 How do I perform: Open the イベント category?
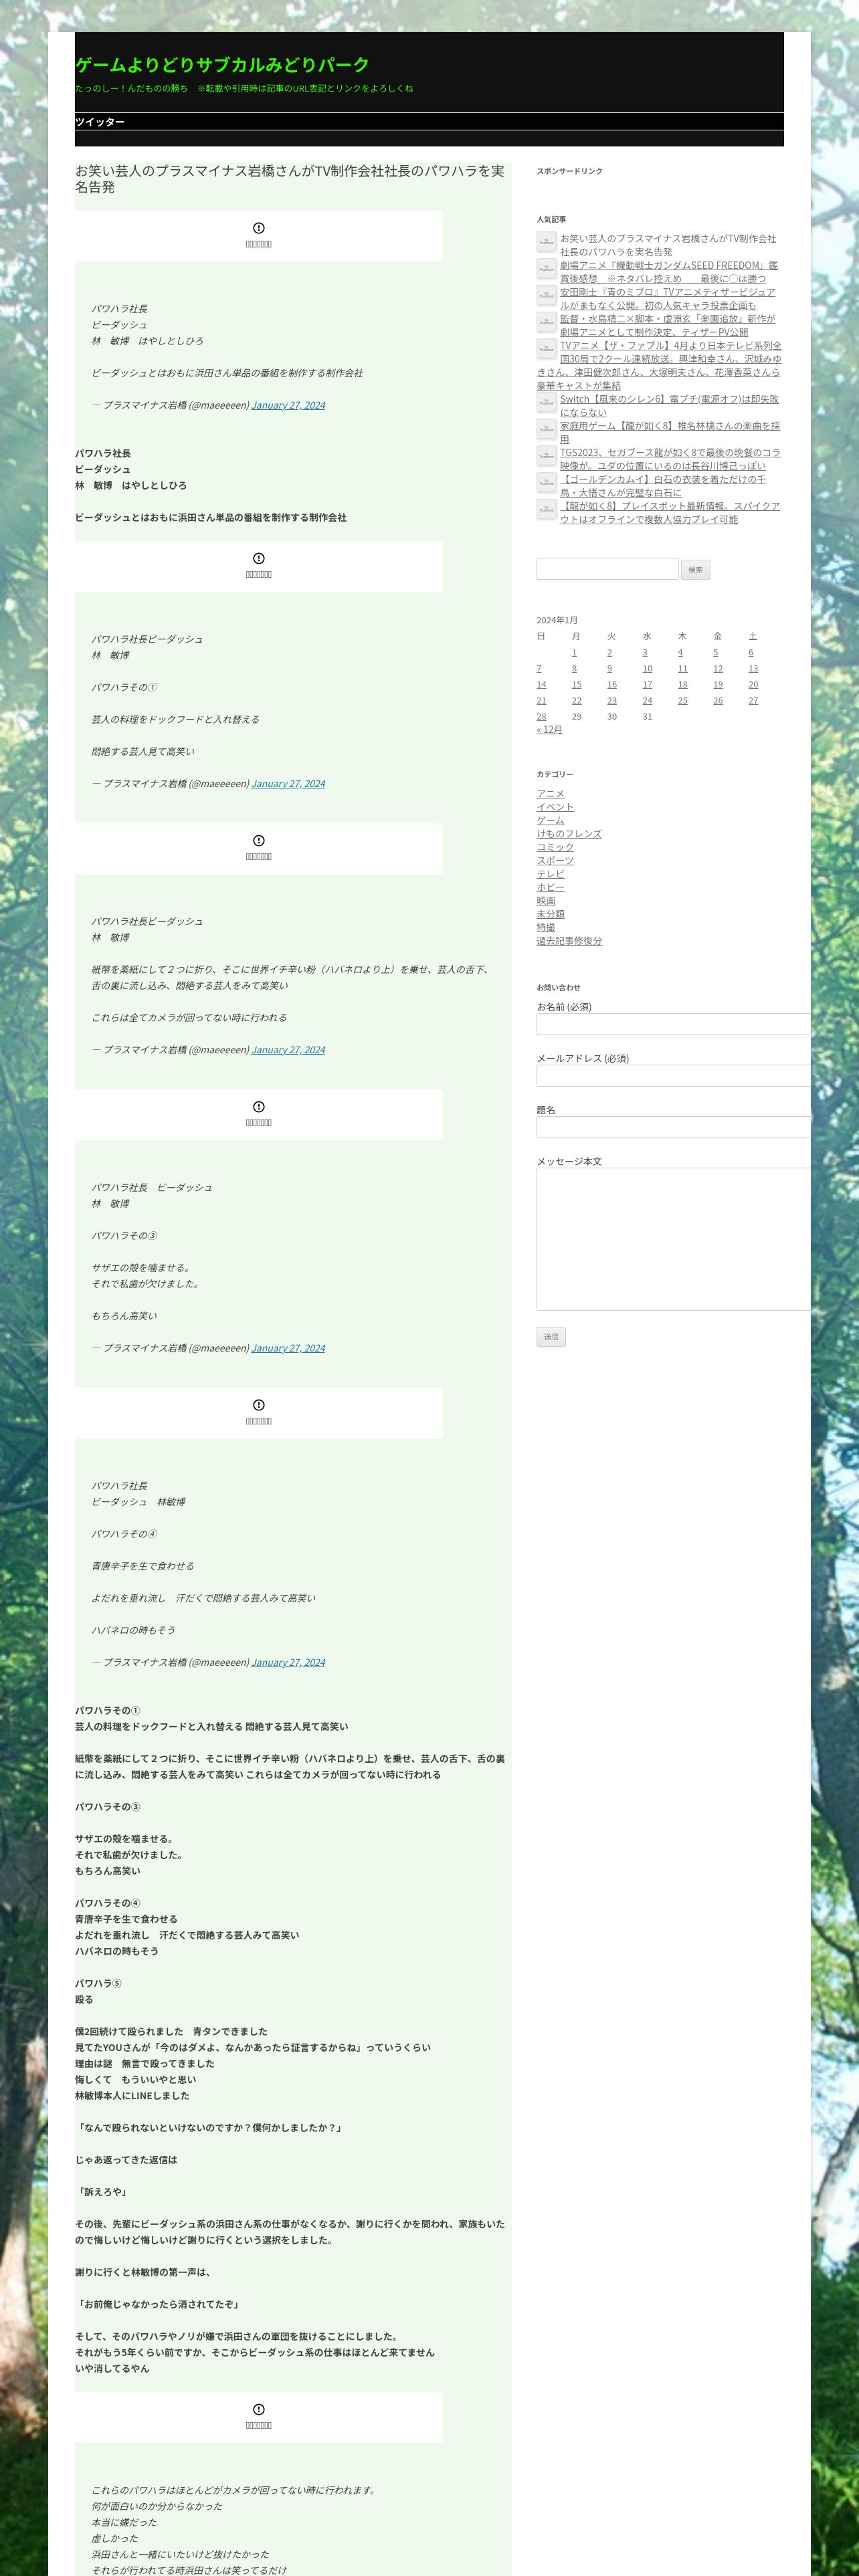[555, 807]
